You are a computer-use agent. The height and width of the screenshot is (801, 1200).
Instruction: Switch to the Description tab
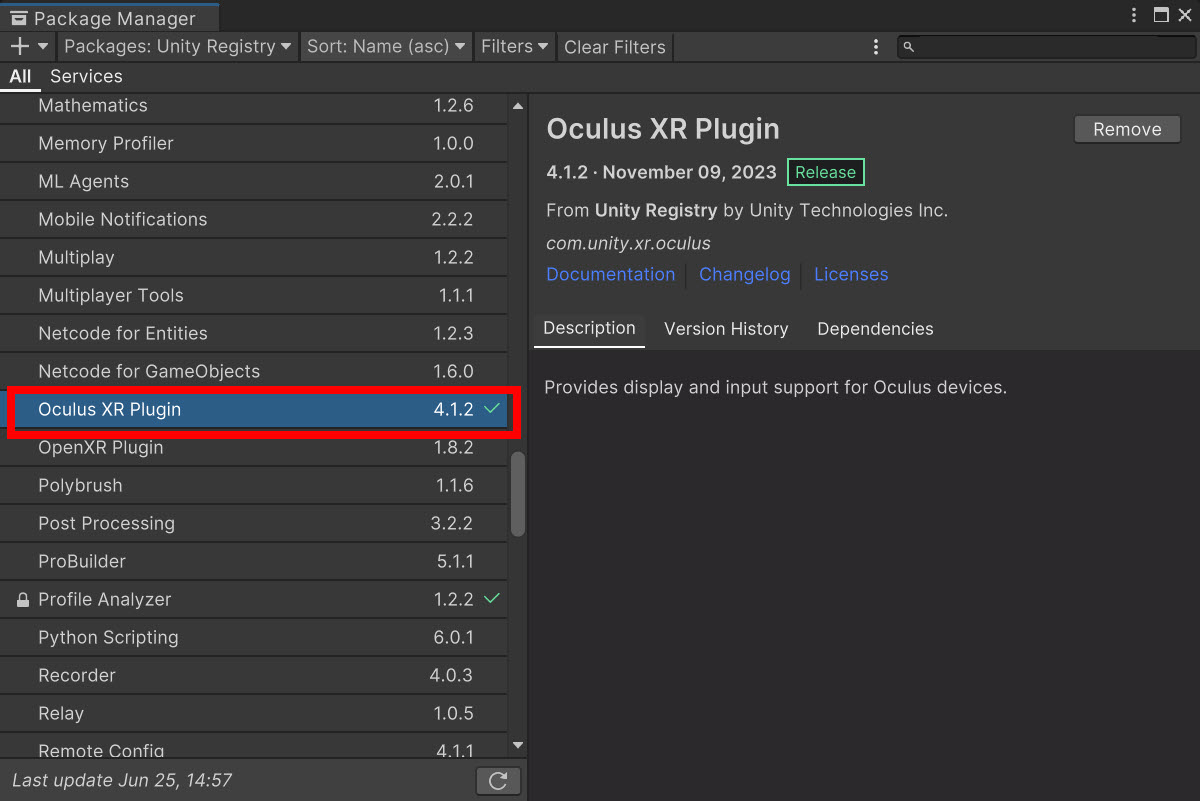coord(589,329)
